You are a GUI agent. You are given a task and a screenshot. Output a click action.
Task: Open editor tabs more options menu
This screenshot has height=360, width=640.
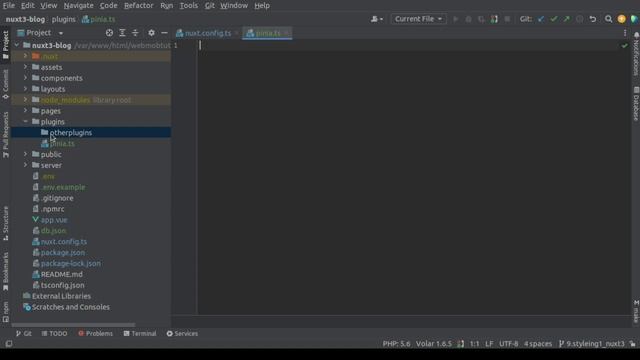point(625,33)
